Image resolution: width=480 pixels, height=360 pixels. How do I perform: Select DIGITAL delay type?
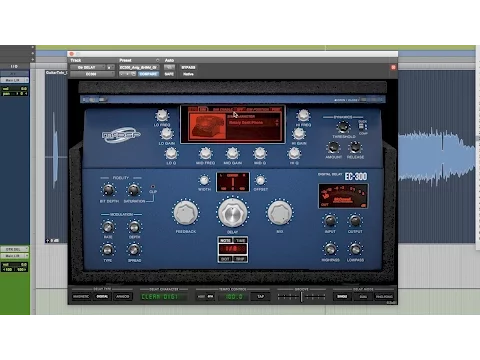pyautogui.click(x=102, y=296)
